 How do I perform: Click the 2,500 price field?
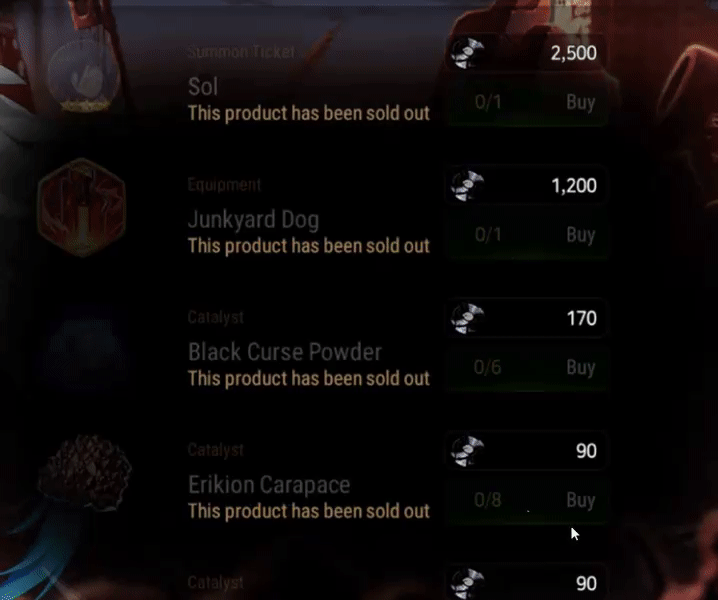526,53
